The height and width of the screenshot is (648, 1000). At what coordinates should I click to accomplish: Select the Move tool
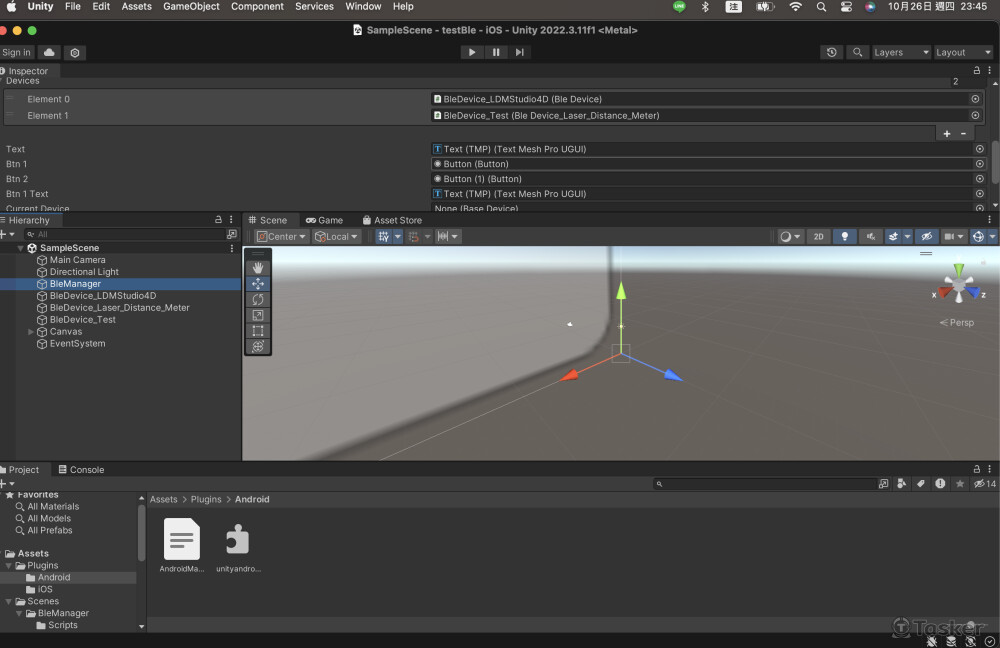coord(258,283)
